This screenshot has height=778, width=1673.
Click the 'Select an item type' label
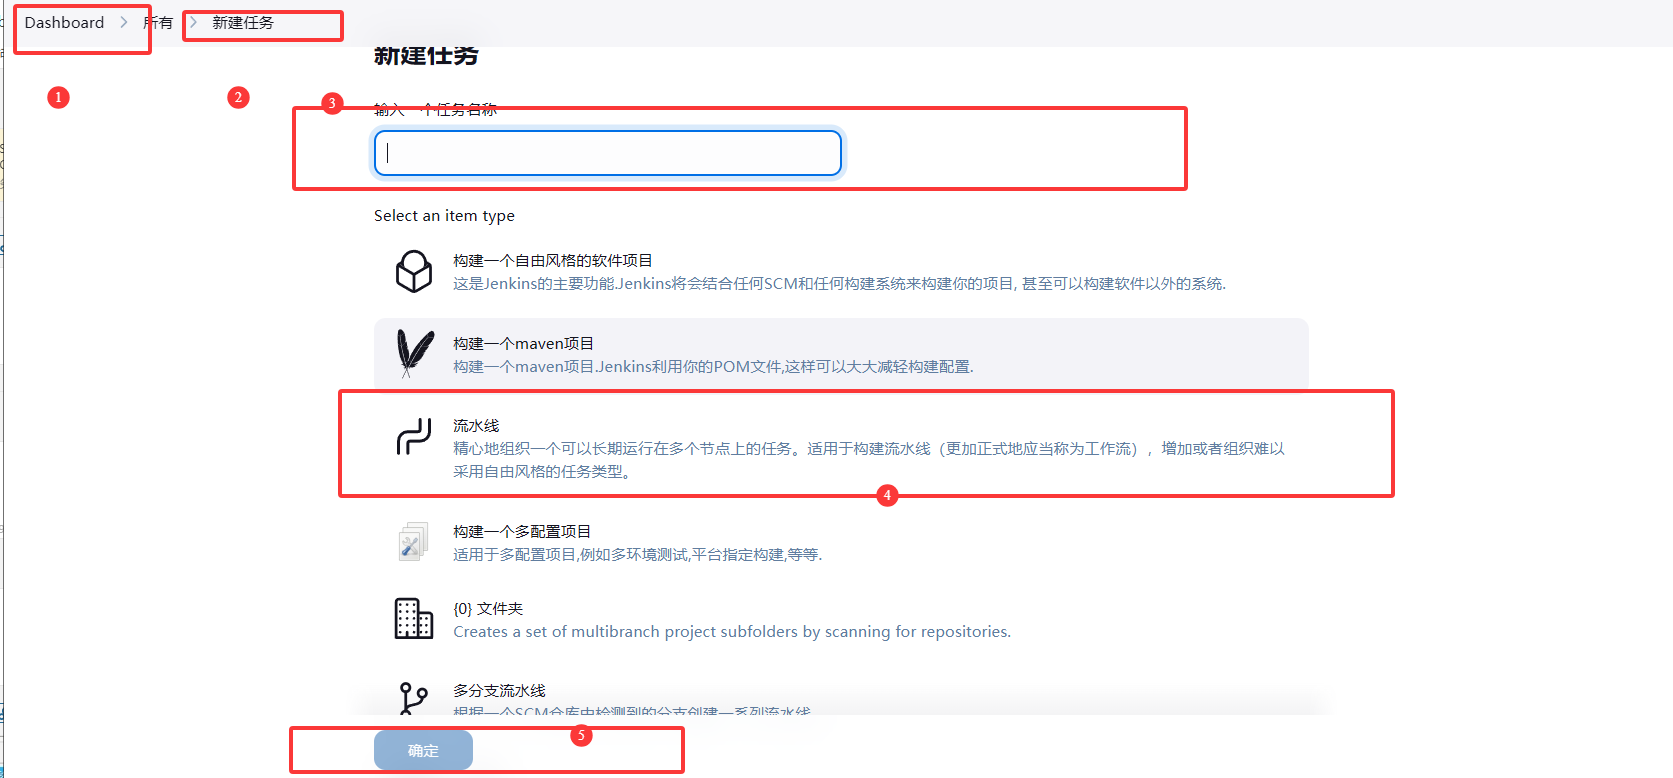click(444, 215)
